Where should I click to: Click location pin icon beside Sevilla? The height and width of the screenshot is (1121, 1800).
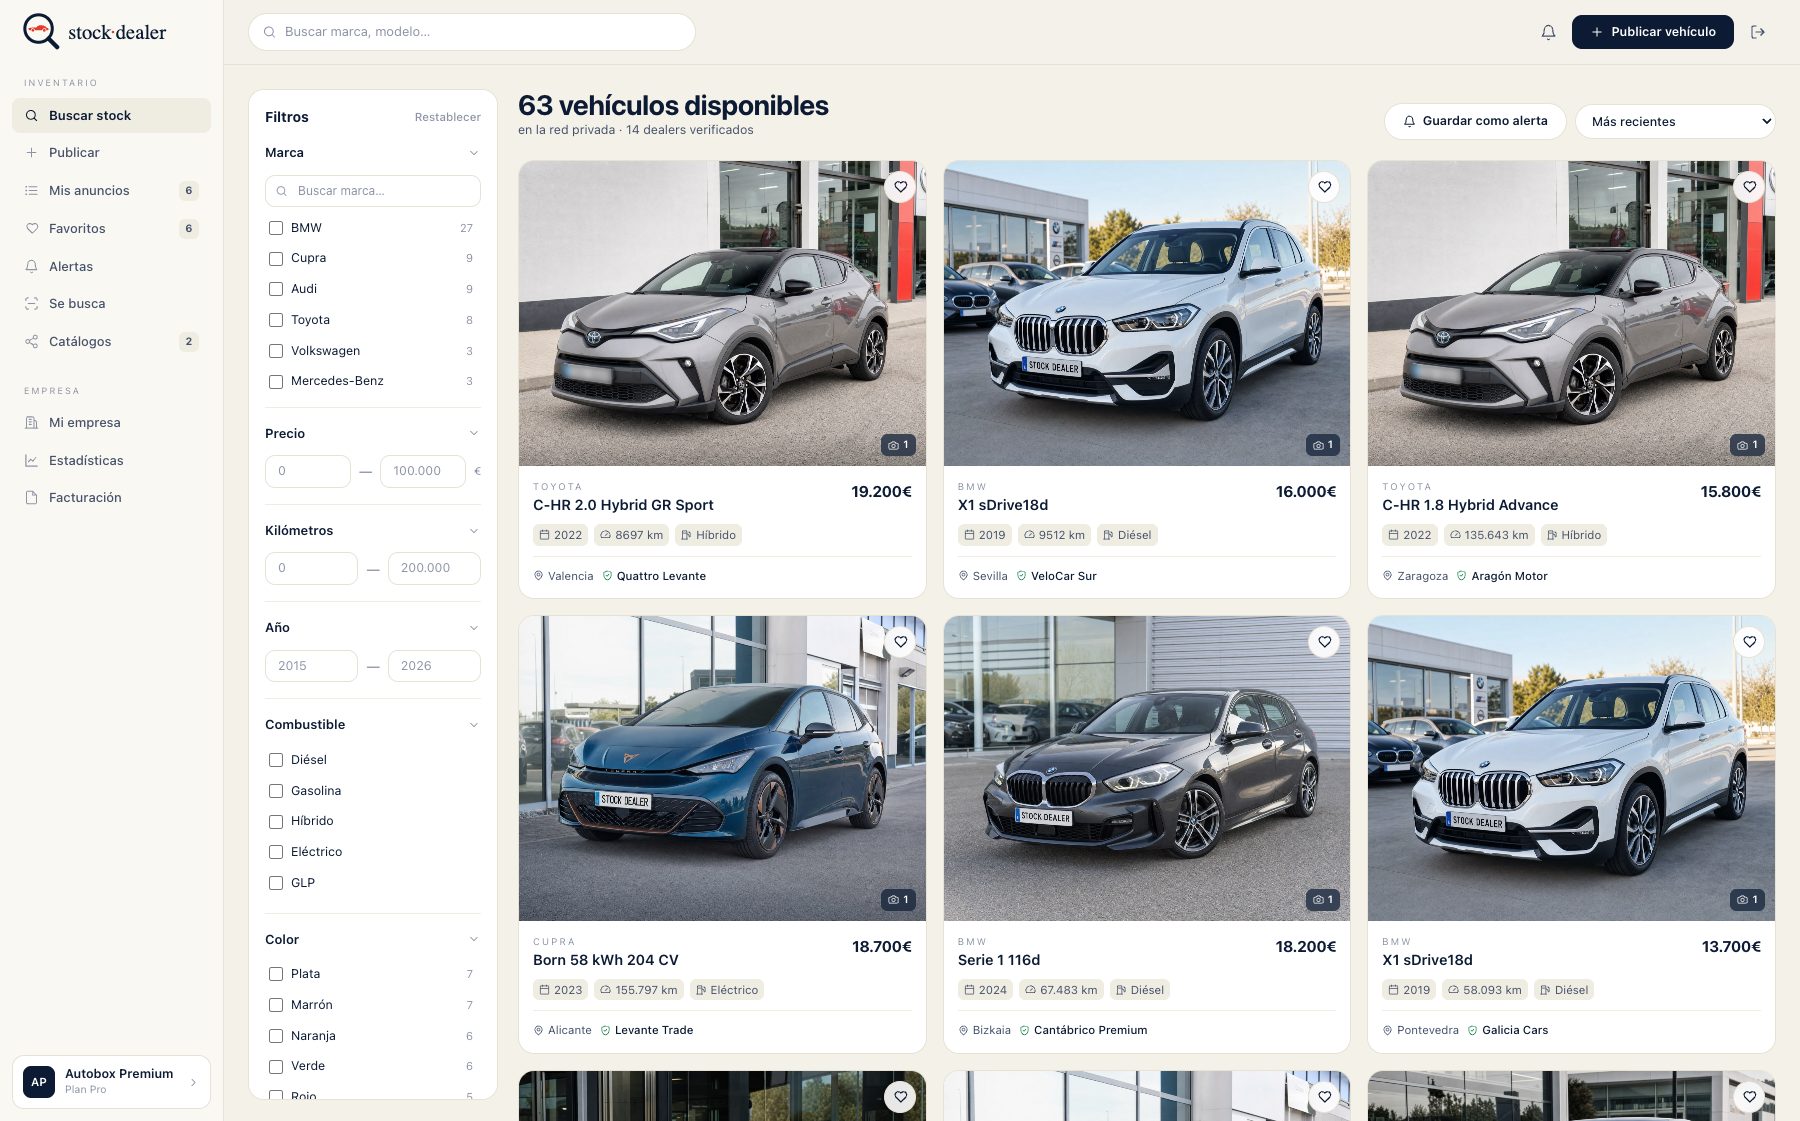pos(963,576)
